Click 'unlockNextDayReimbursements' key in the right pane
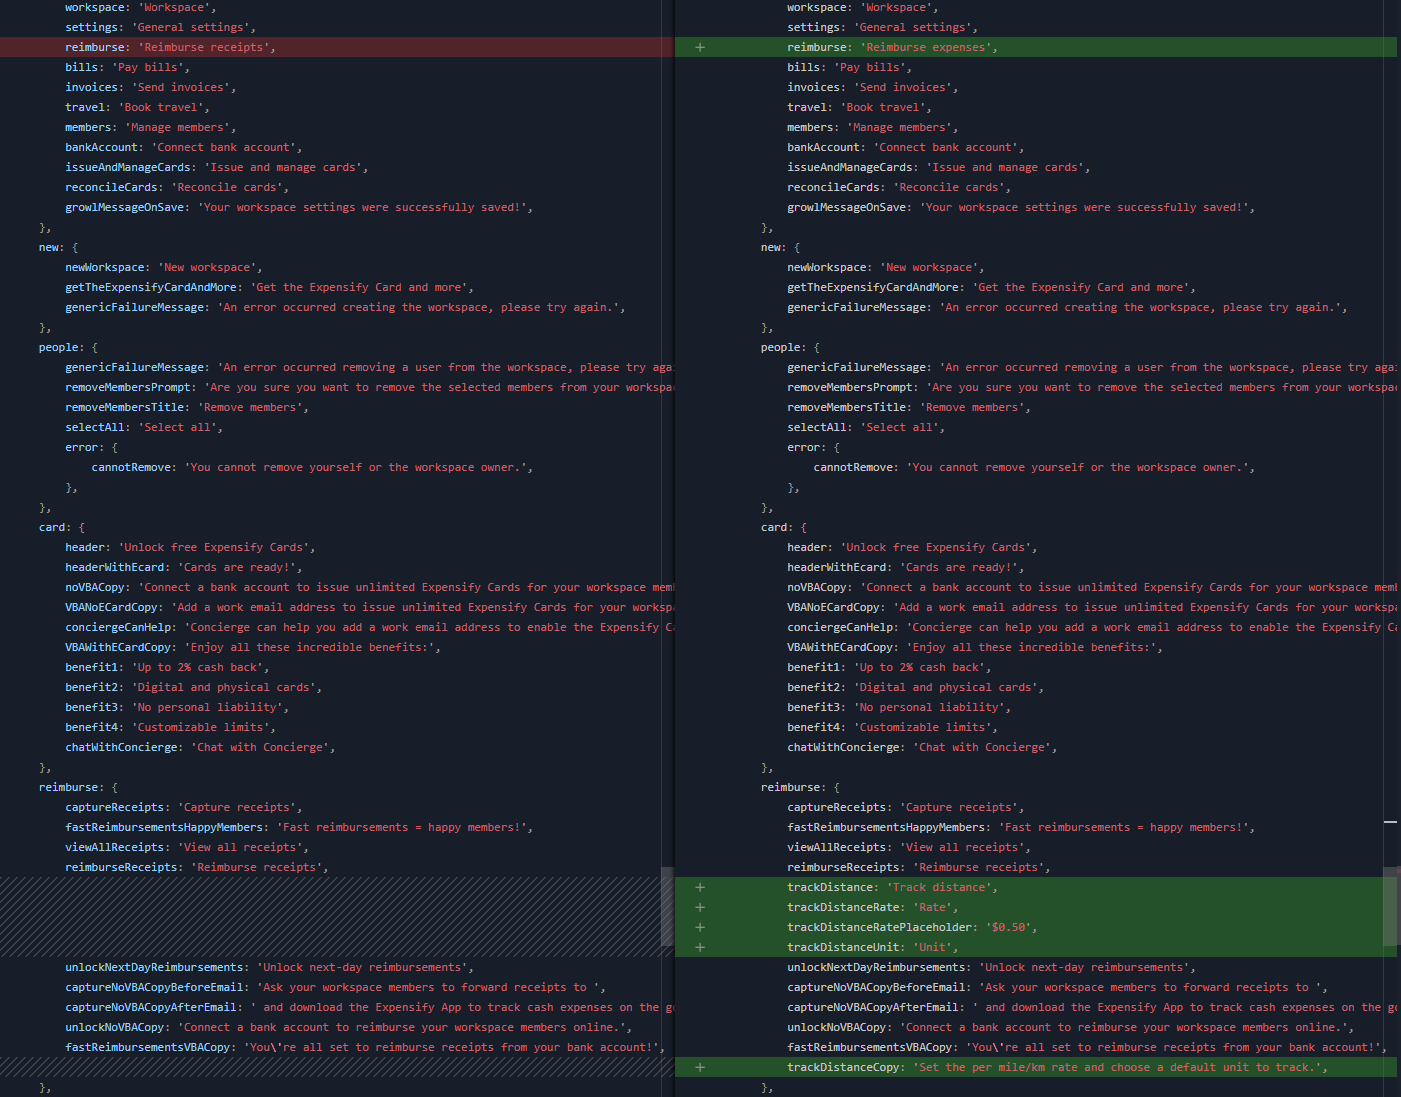Image resolution: width=1401 pixels, height=1097 pixels. pos(876,967)
